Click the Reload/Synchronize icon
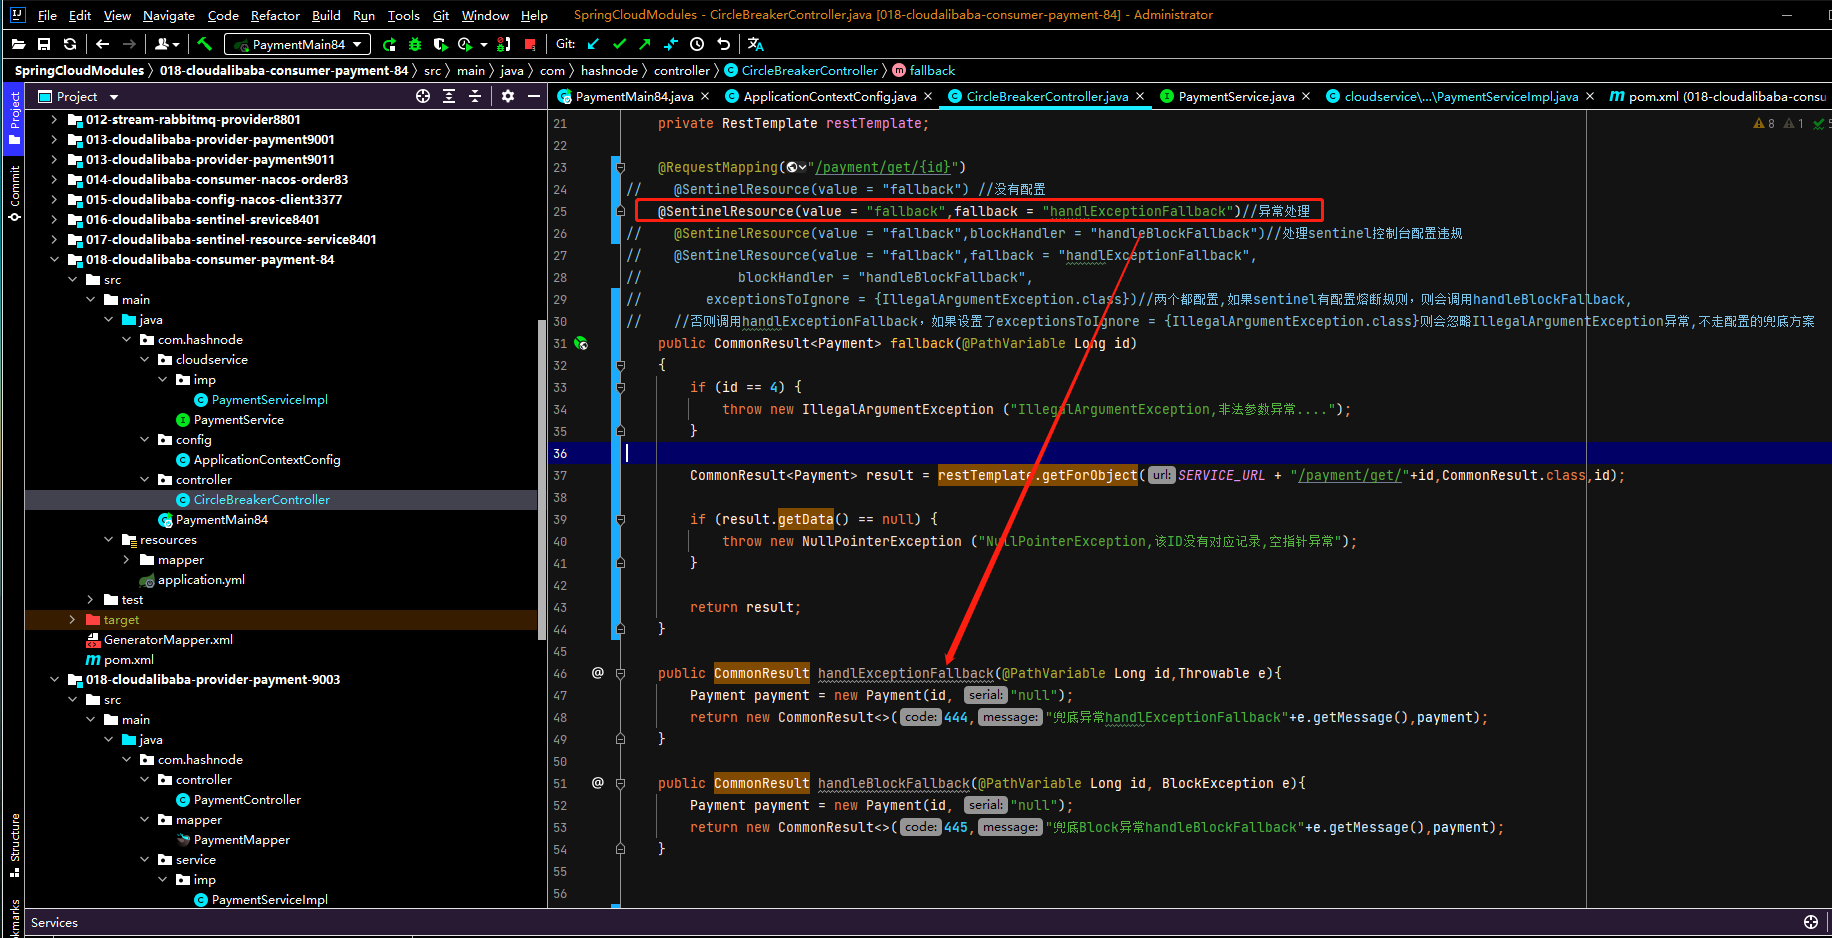 click(x=70, y=44)
